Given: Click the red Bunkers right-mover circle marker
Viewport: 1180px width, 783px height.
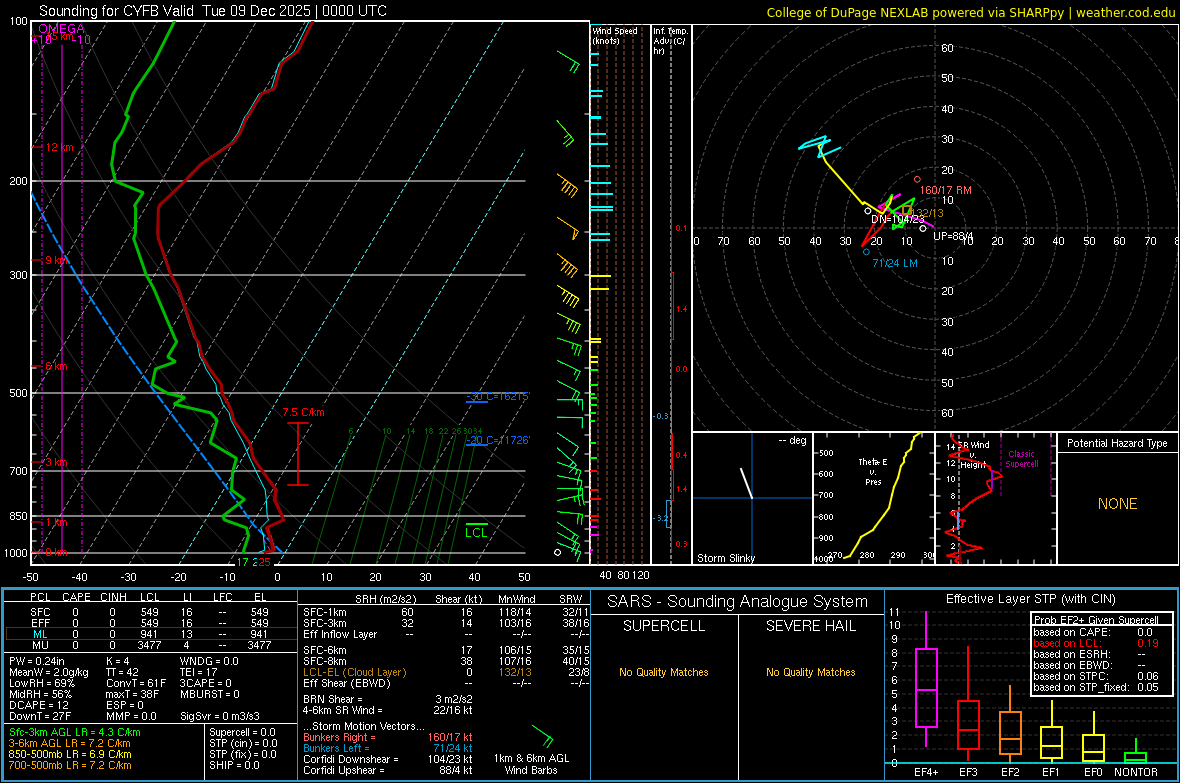Looking at the screenshot, I should click(x=917, y=179).
